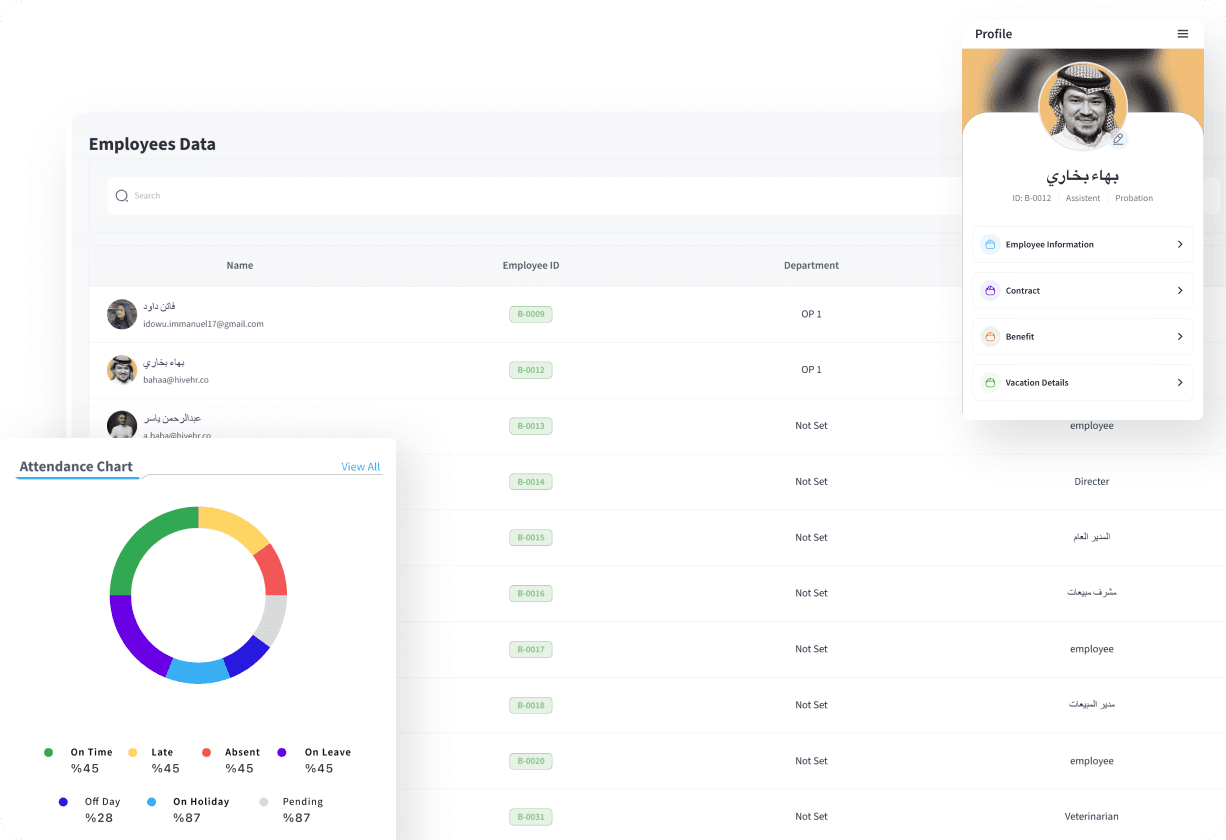Select the Attendance Chart tab heading

[76, 467]
